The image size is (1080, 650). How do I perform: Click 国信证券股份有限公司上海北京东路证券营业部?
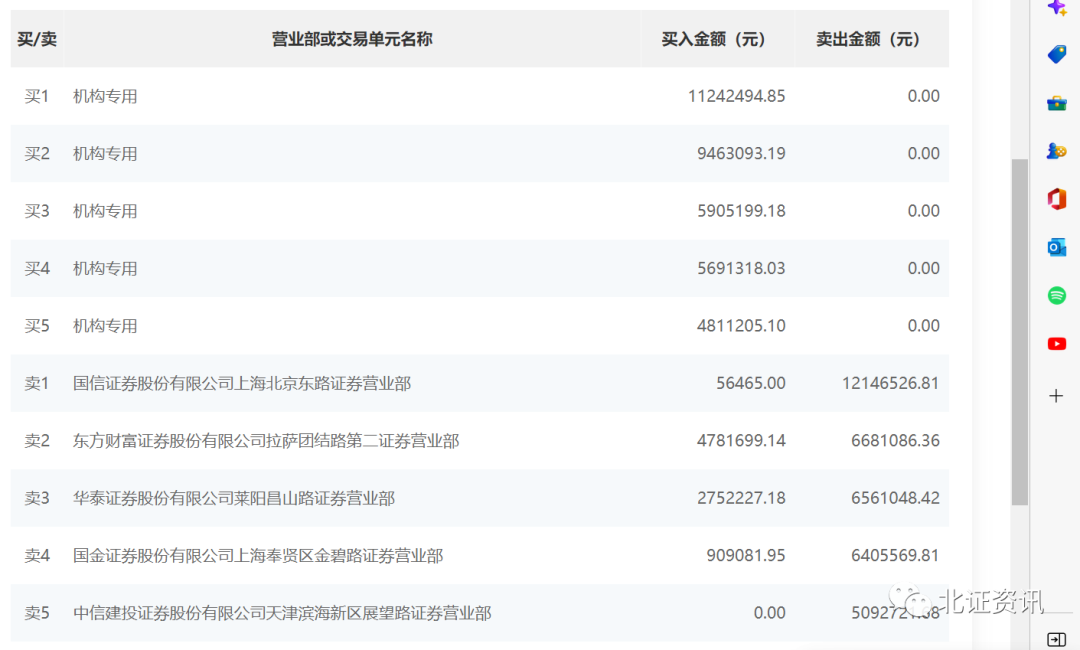[242, 384]
